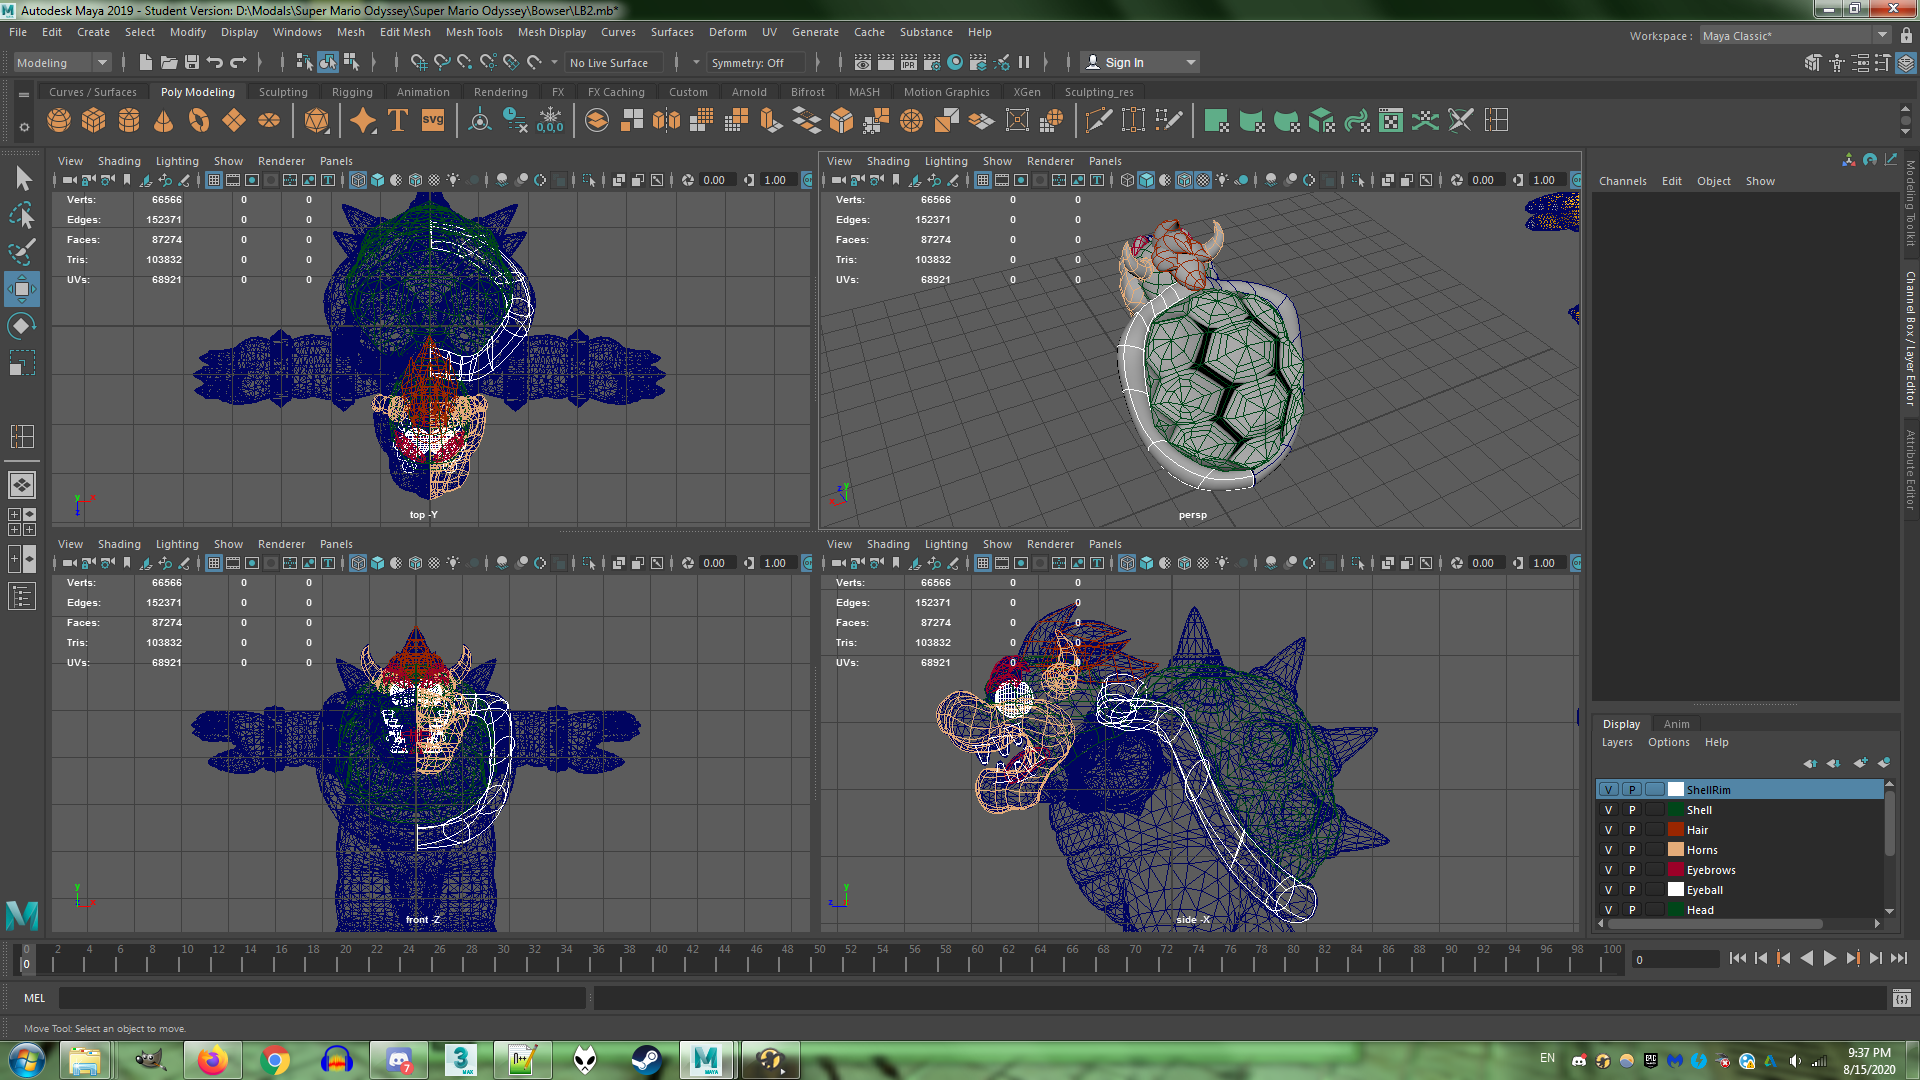Toggle visibility V for Horns layer
1920x1080 pixels.
1608,850
